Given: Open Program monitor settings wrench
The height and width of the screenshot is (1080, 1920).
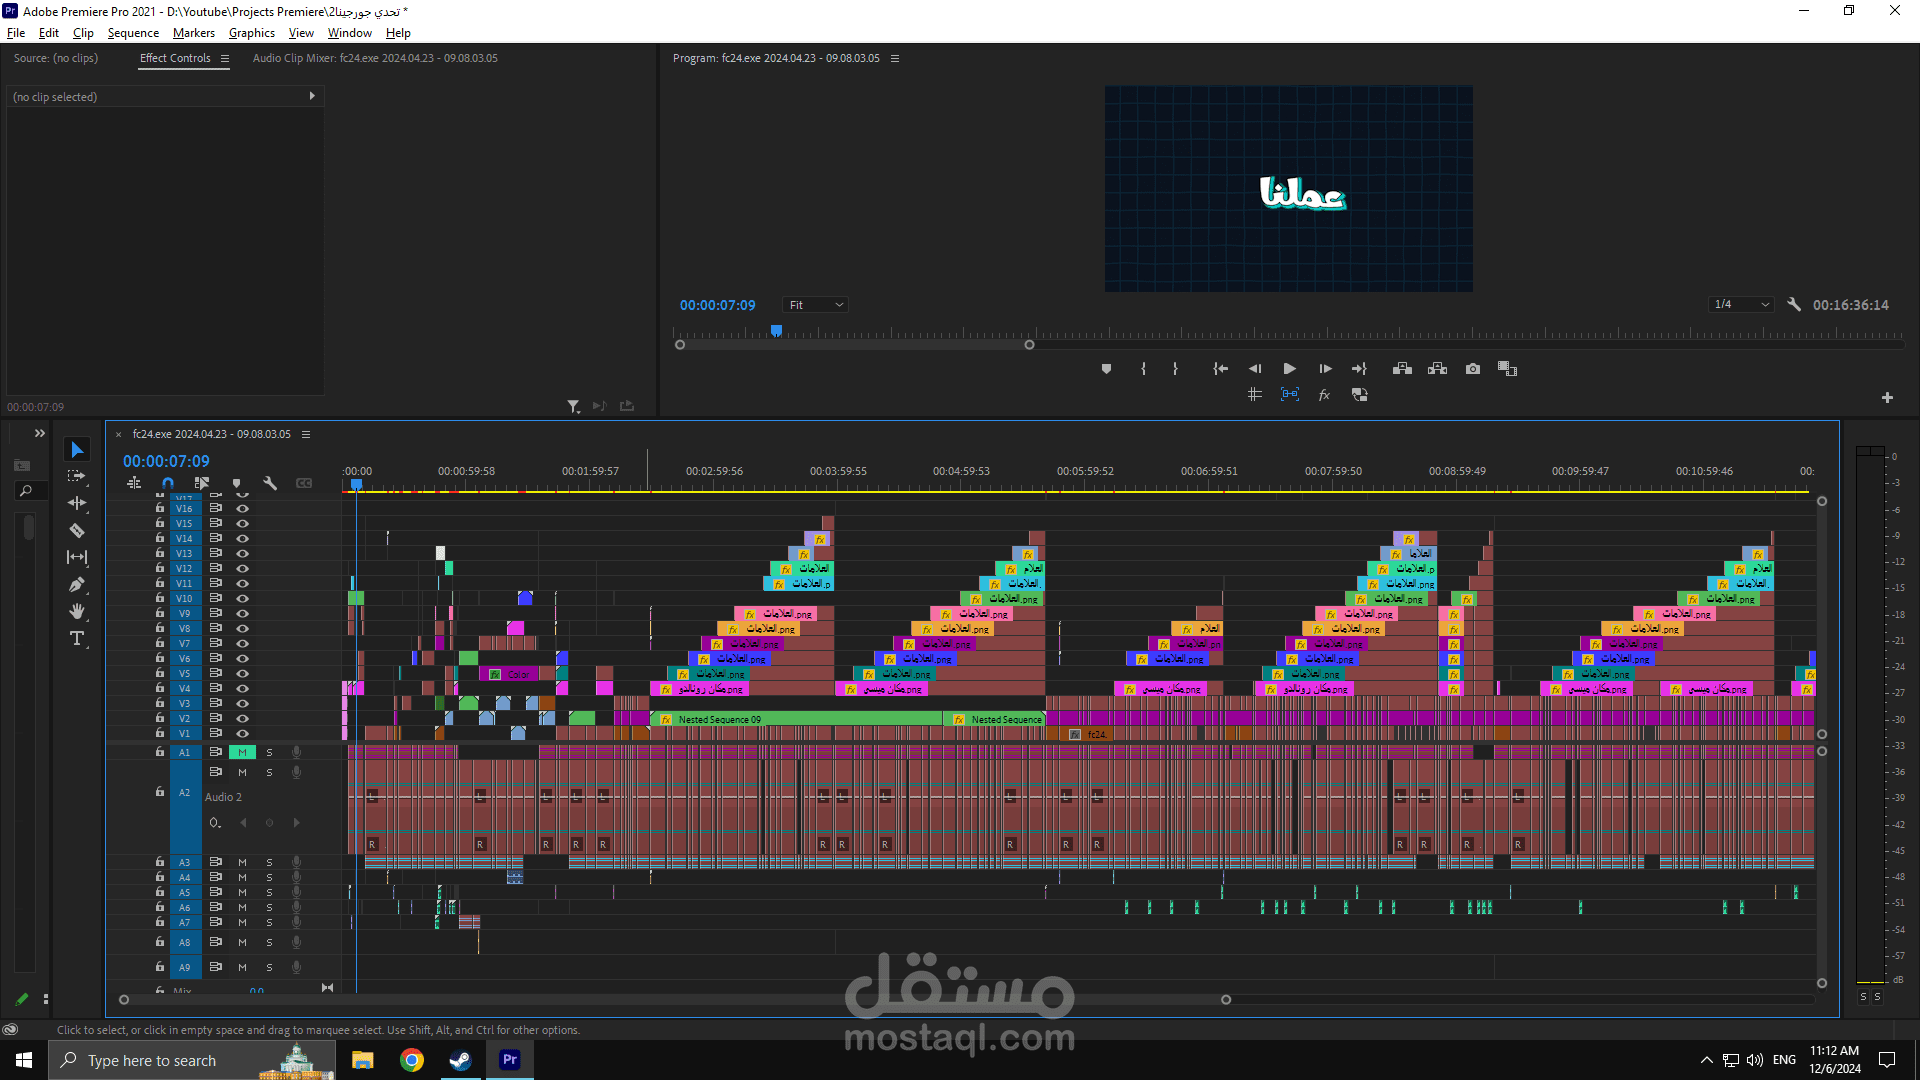Looking at the screenshot, I should tap(1794, 305).
